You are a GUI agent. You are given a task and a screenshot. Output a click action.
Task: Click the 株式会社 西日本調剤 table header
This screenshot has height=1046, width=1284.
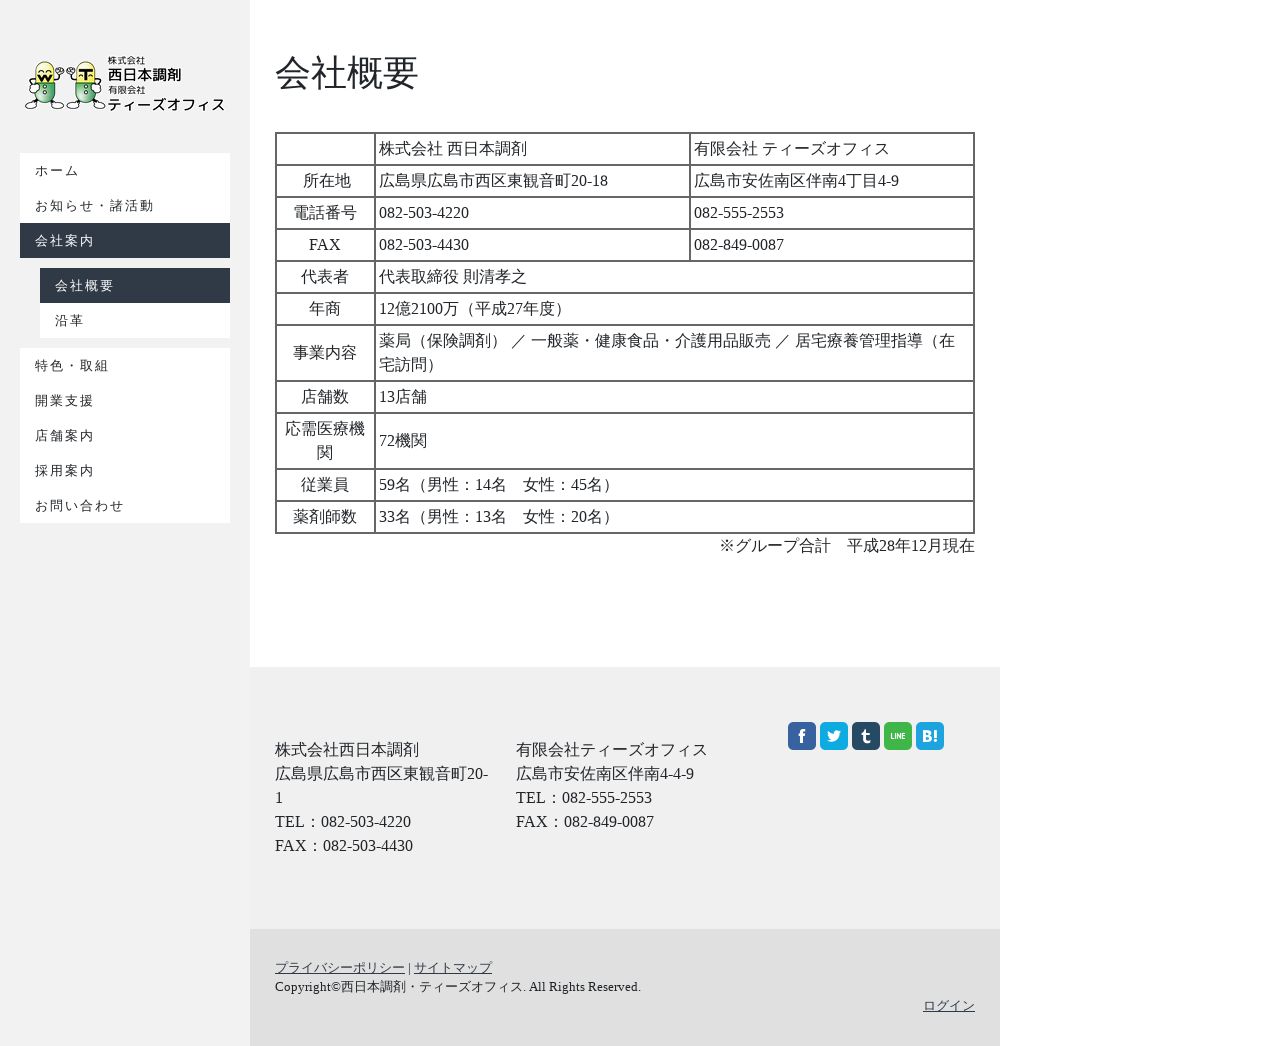point(532,149)
